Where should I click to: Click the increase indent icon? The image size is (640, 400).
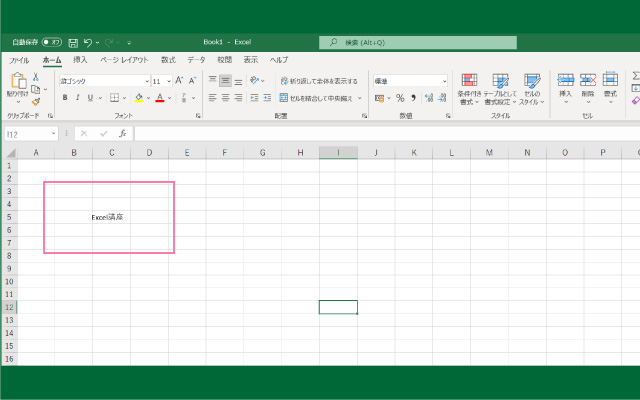point(267,98)
